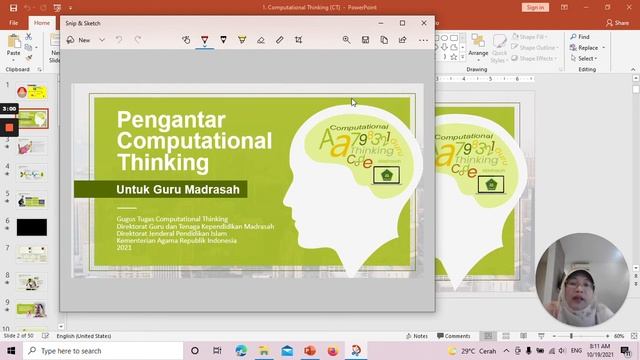Open Quick Styles gallery
This screenshot has width=640, height=360.
(x=499, y=48)
